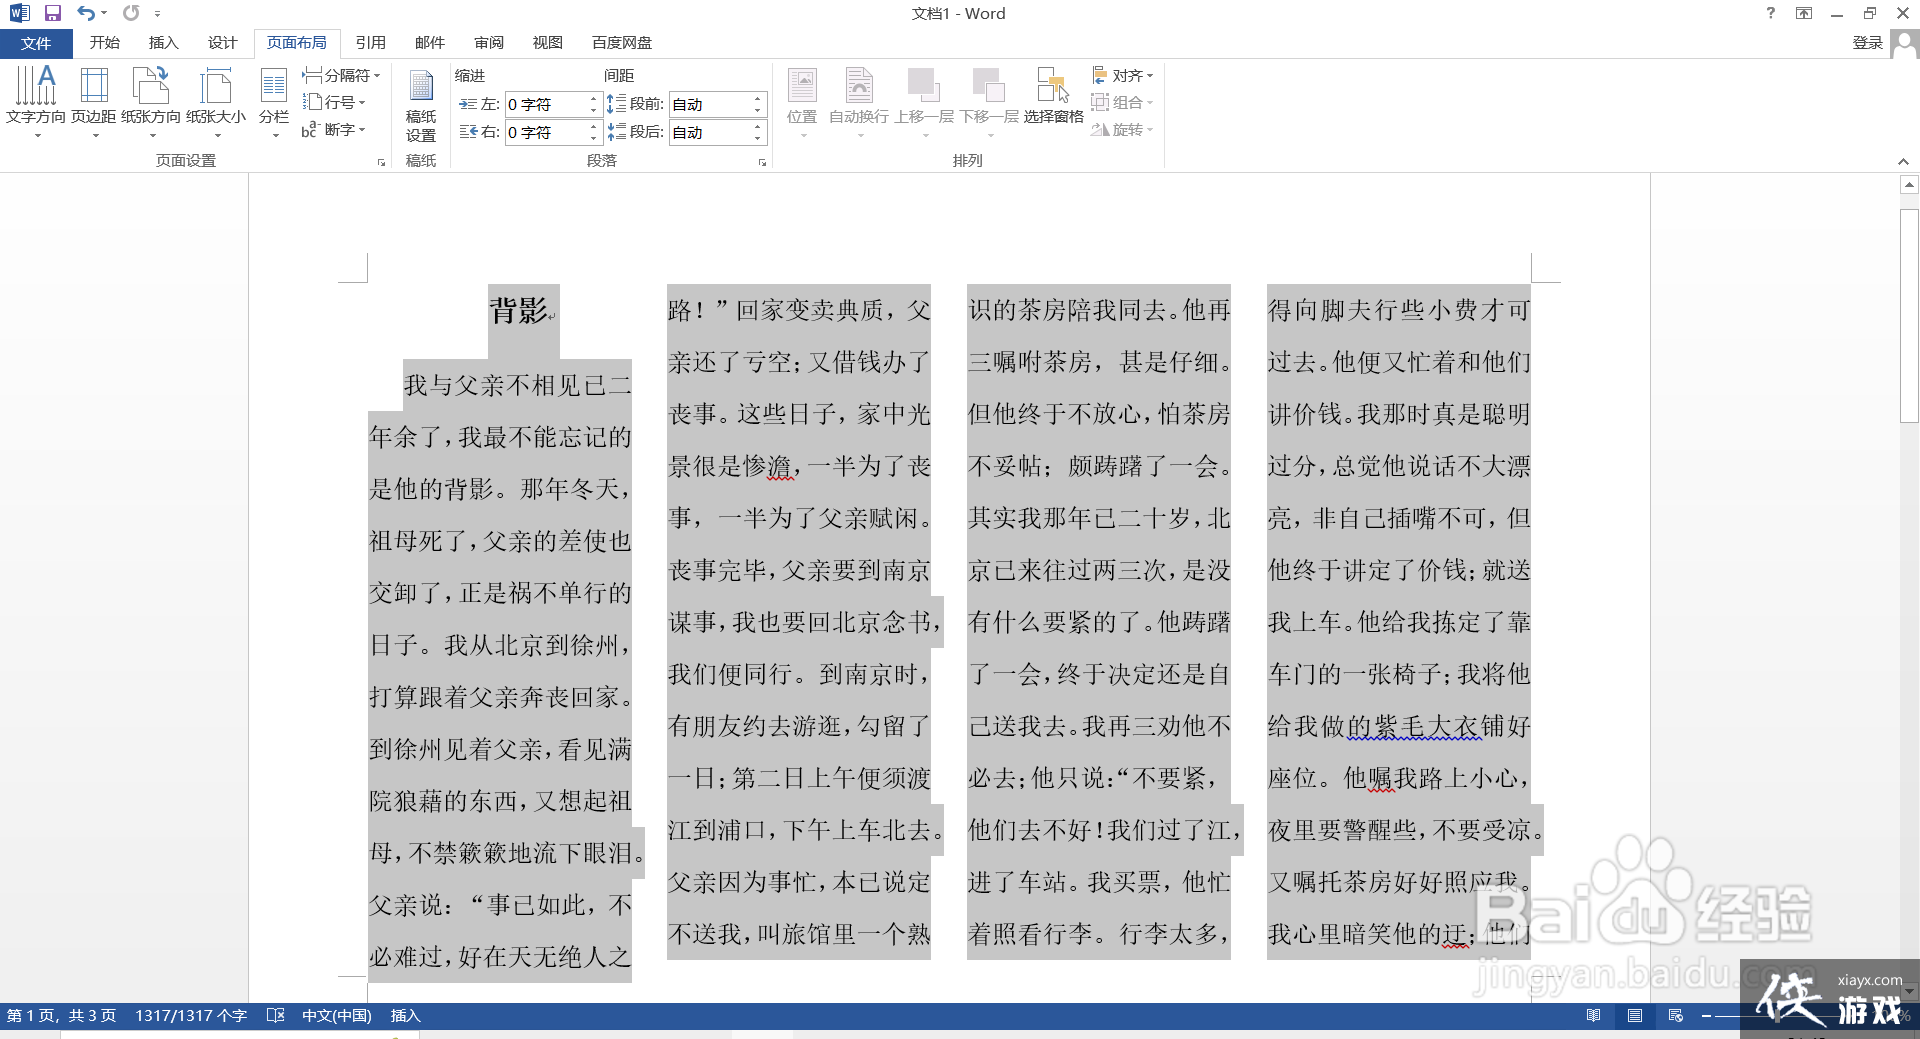Click the 中文(中国) language indicator
Screen dimensions: 1920x1039
click(x=336, y=1015)
